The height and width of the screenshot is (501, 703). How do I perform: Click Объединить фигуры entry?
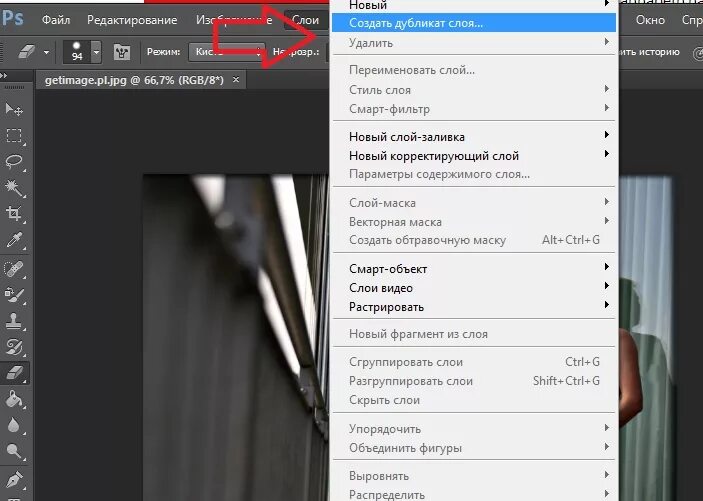[x=474, y=448]
